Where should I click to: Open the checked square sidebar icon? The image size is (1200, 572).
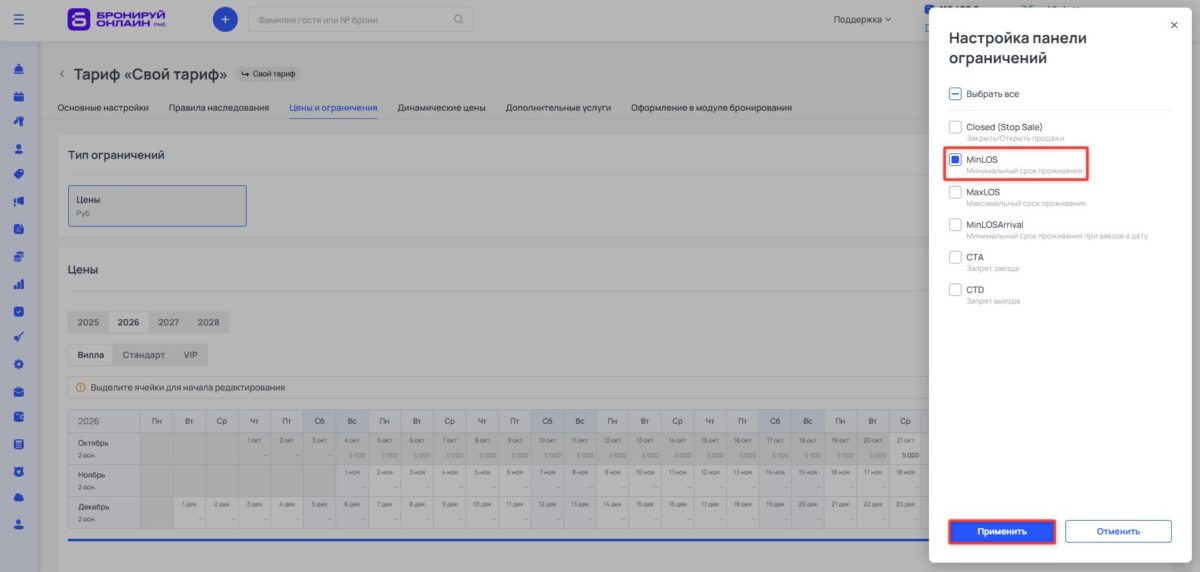(19, 310)
